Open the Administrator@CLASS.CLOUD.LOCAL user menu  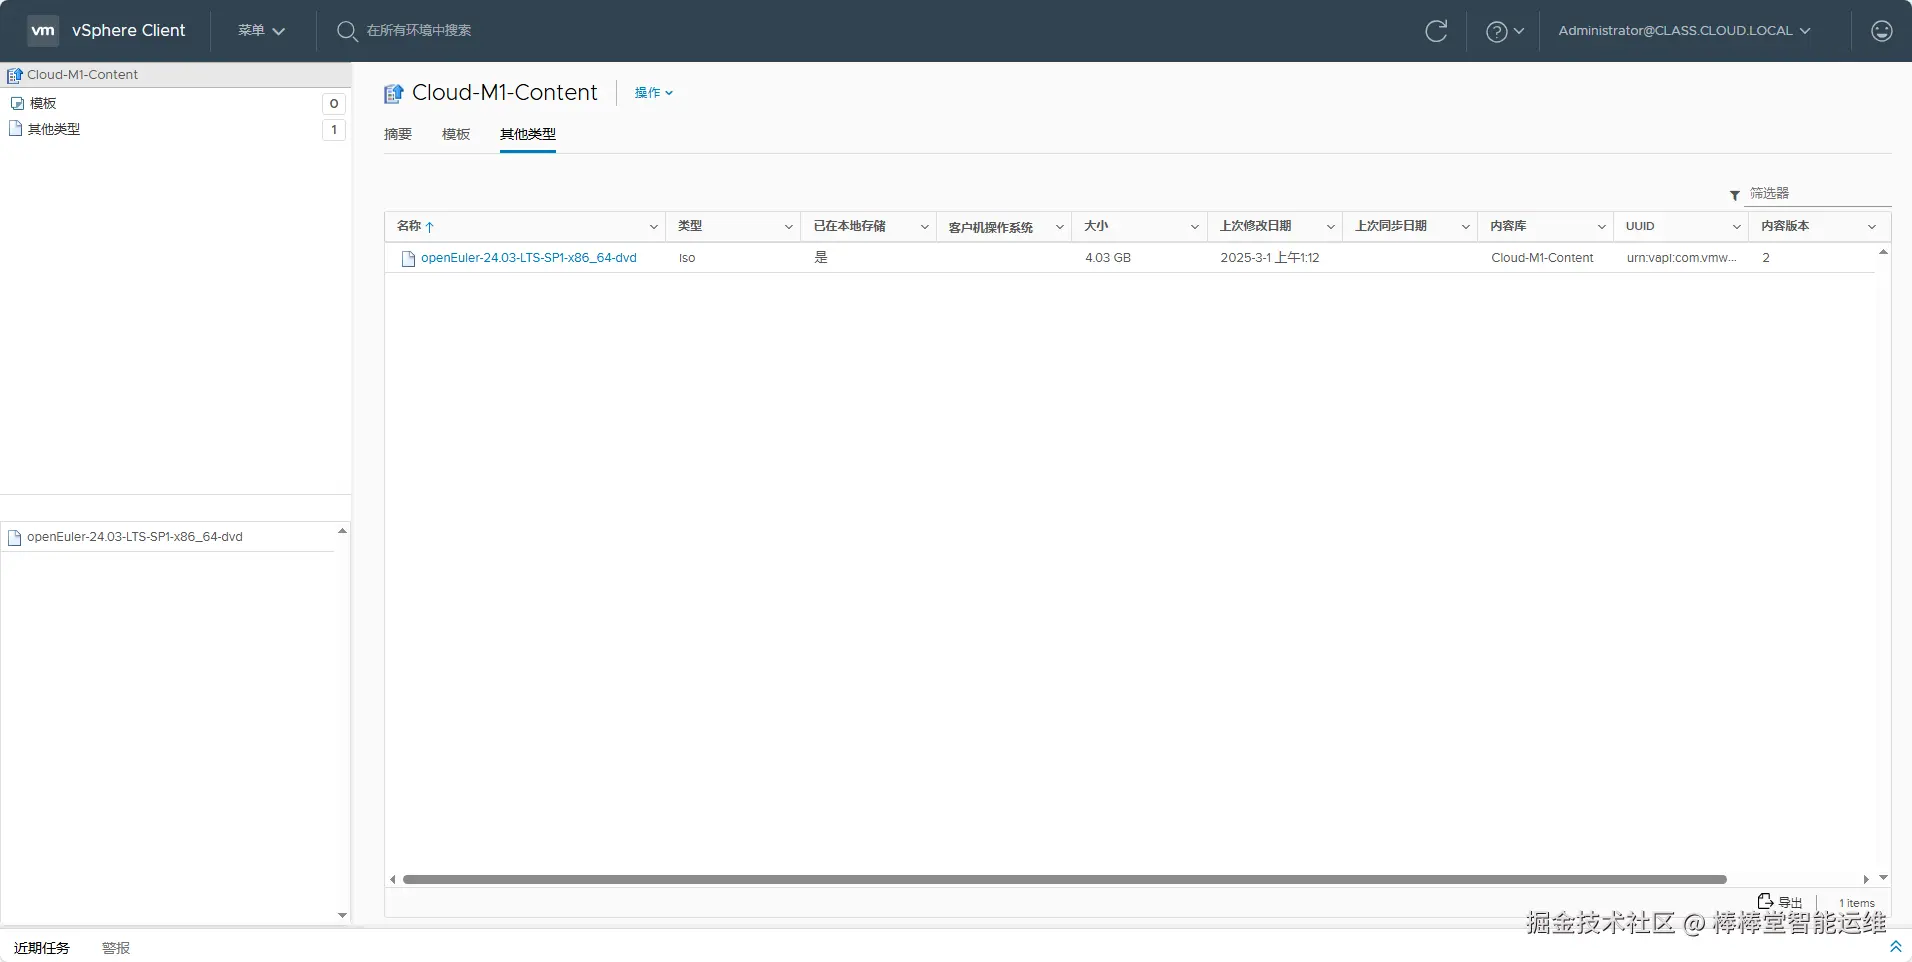tap(1685, 31)
